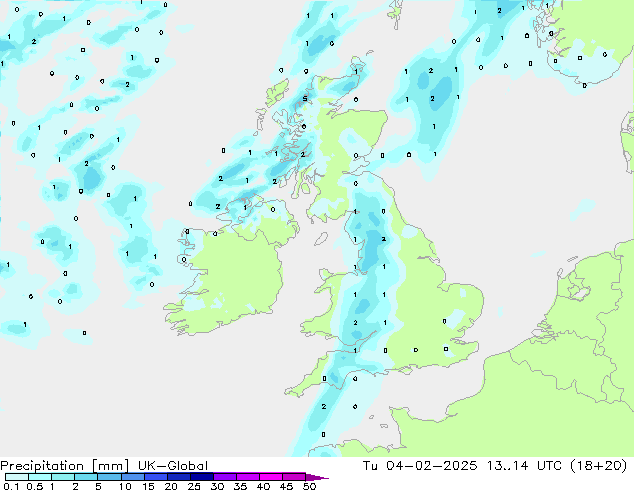Viewport: 634px width, 490px height.
Task: Click the '0.1' legend value label
Action: (11, 486)
